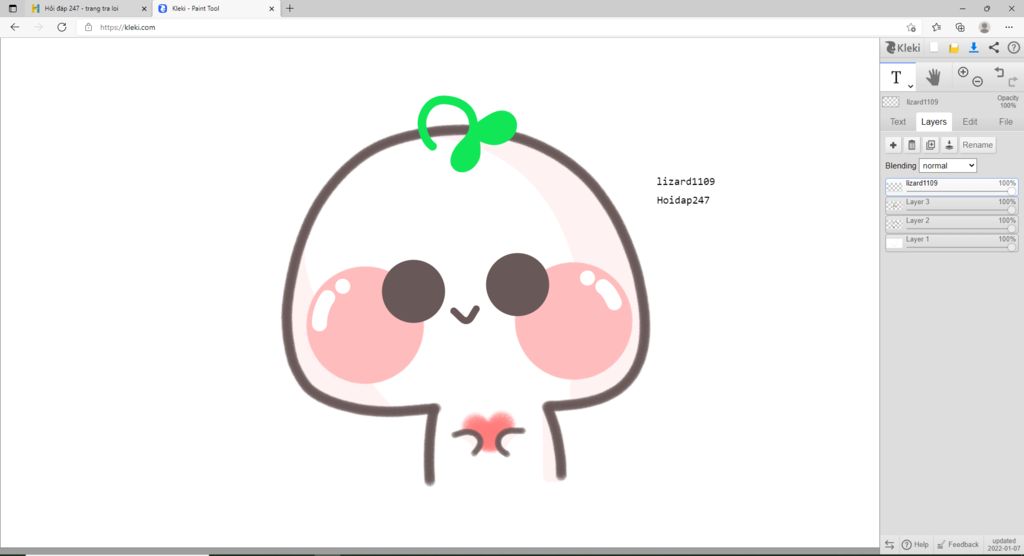Adjust opacity slider of Layer 2

coord(961,229)
